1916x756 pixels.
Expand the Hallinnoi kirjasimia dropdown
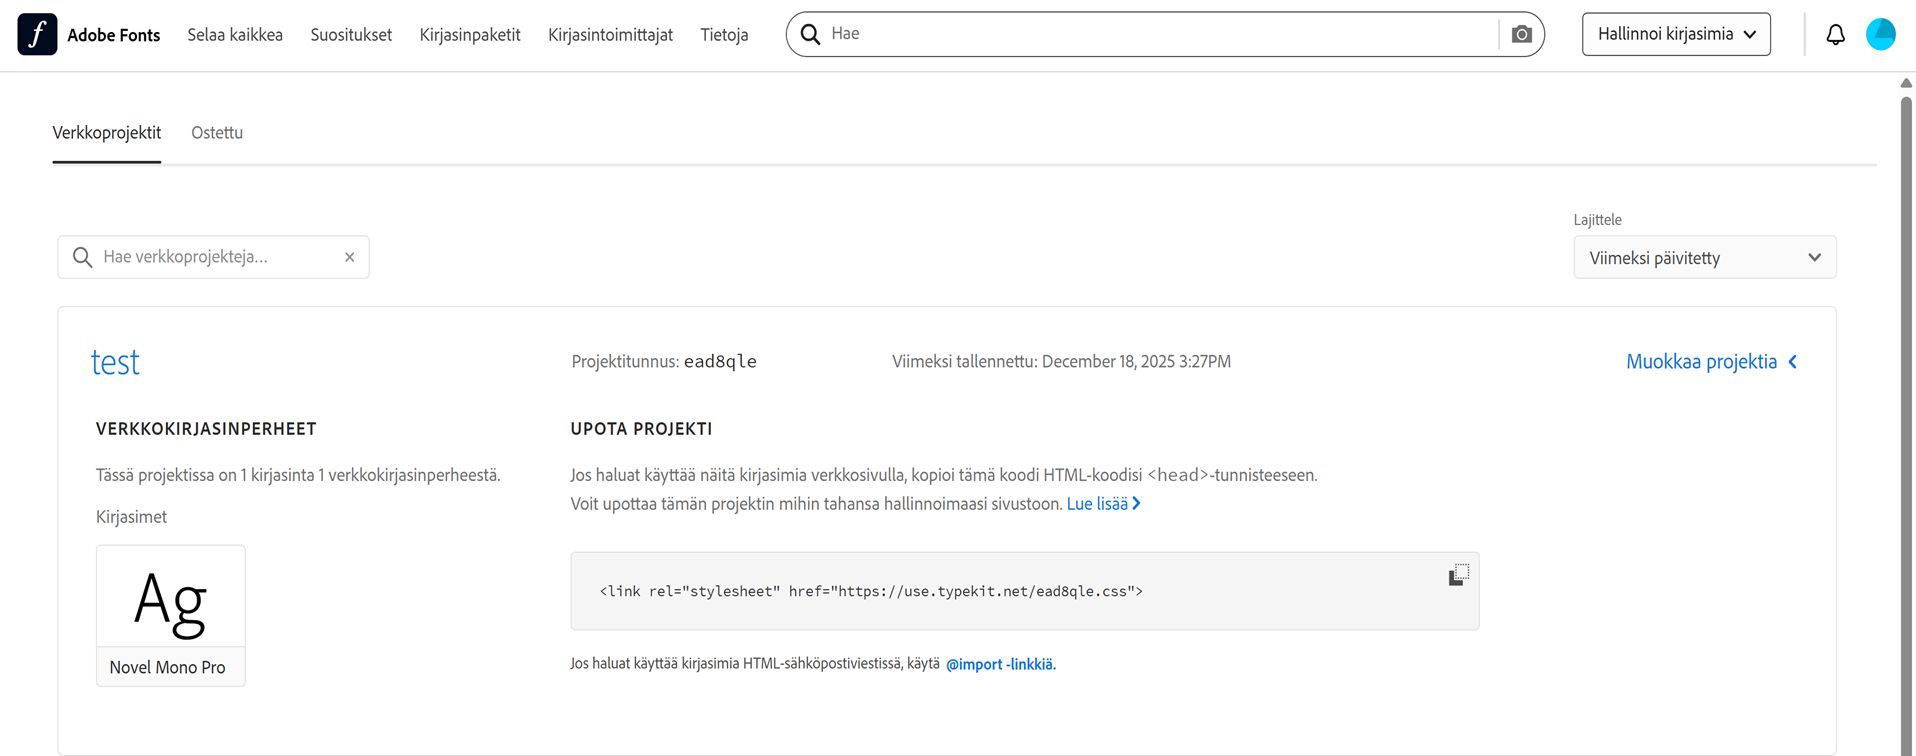(x=1676, y=34)
